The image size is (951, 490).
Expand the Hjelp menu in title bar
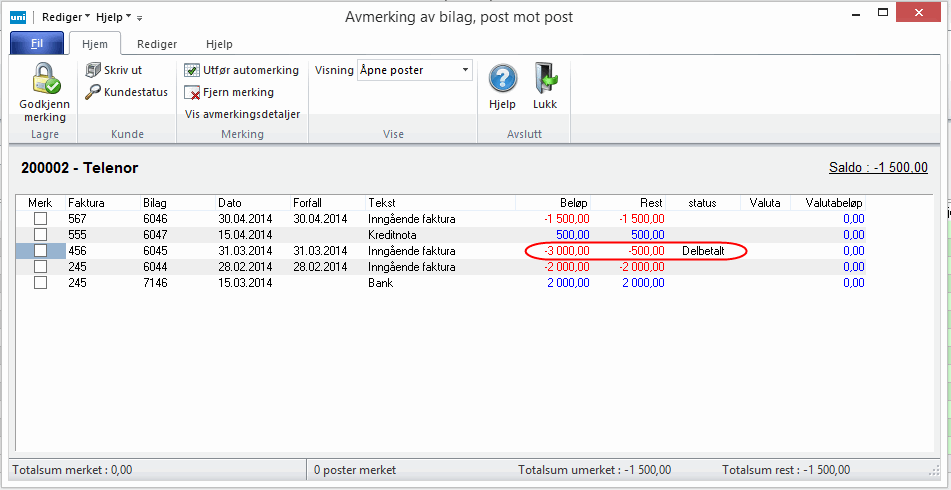point(114,17)
